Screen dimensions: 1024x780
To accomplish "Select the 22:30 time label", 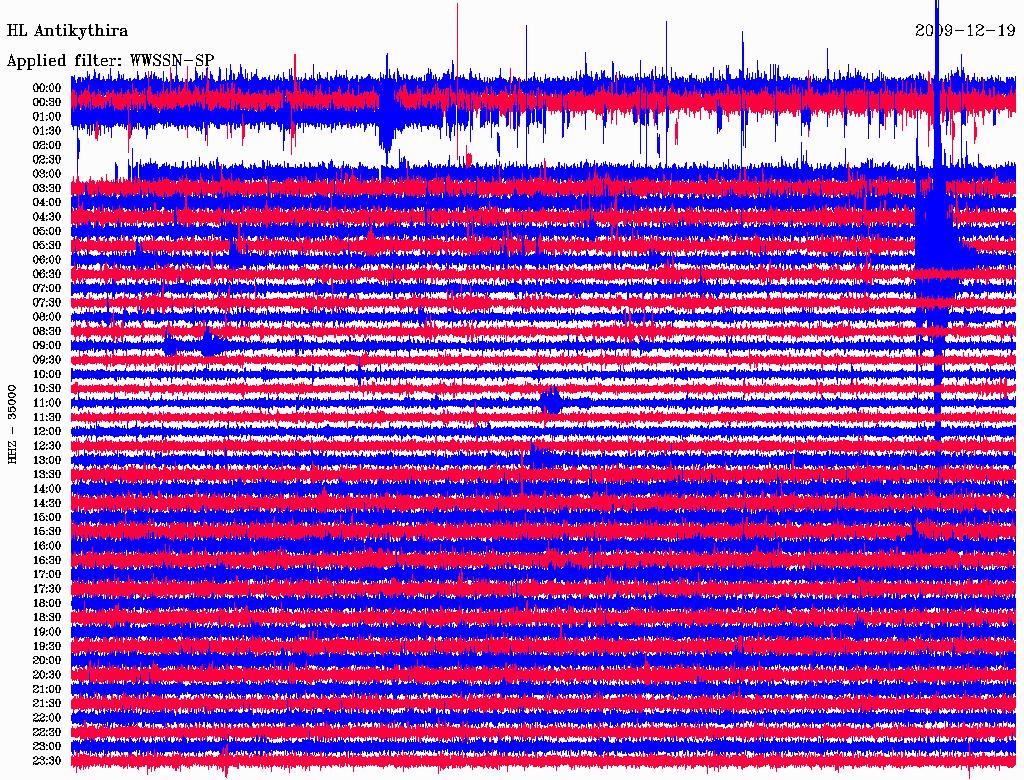I will 47,732.
